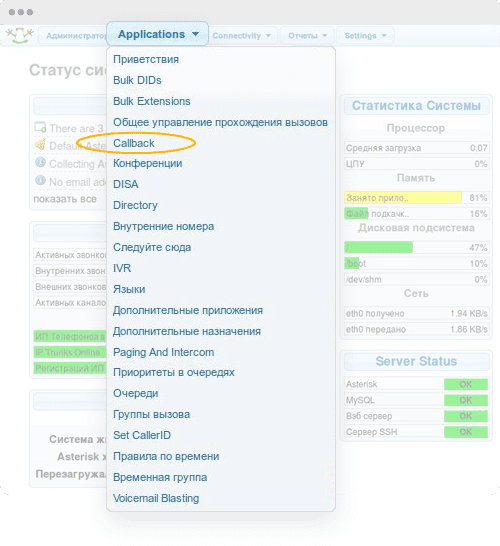Choose Bulk Extensions menu entry
The width and height of the screenshot is (500, 546).
tap(152, 101)
